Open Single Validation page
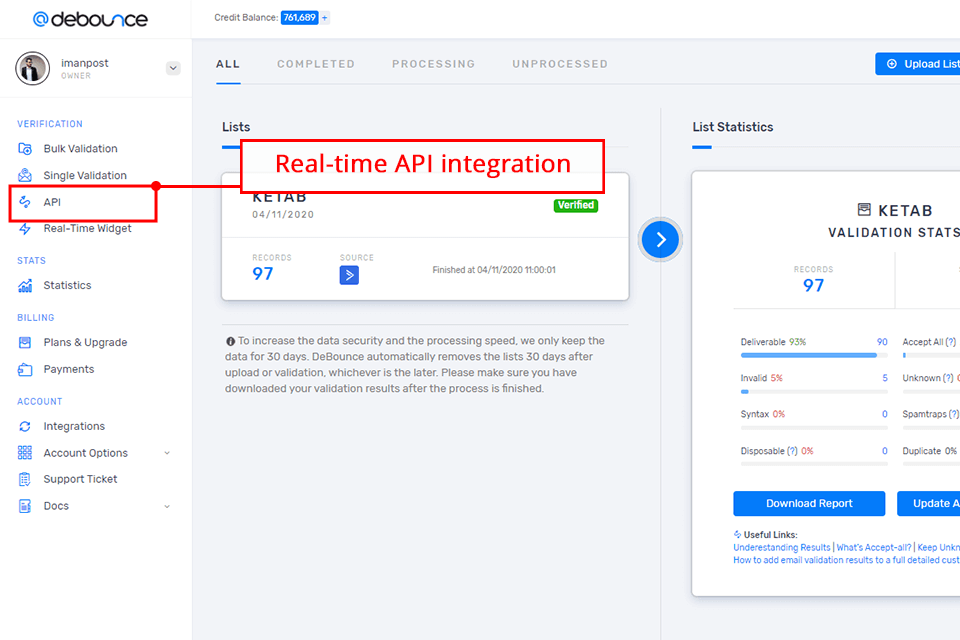 pyautogui.click(x=85, y=176)
